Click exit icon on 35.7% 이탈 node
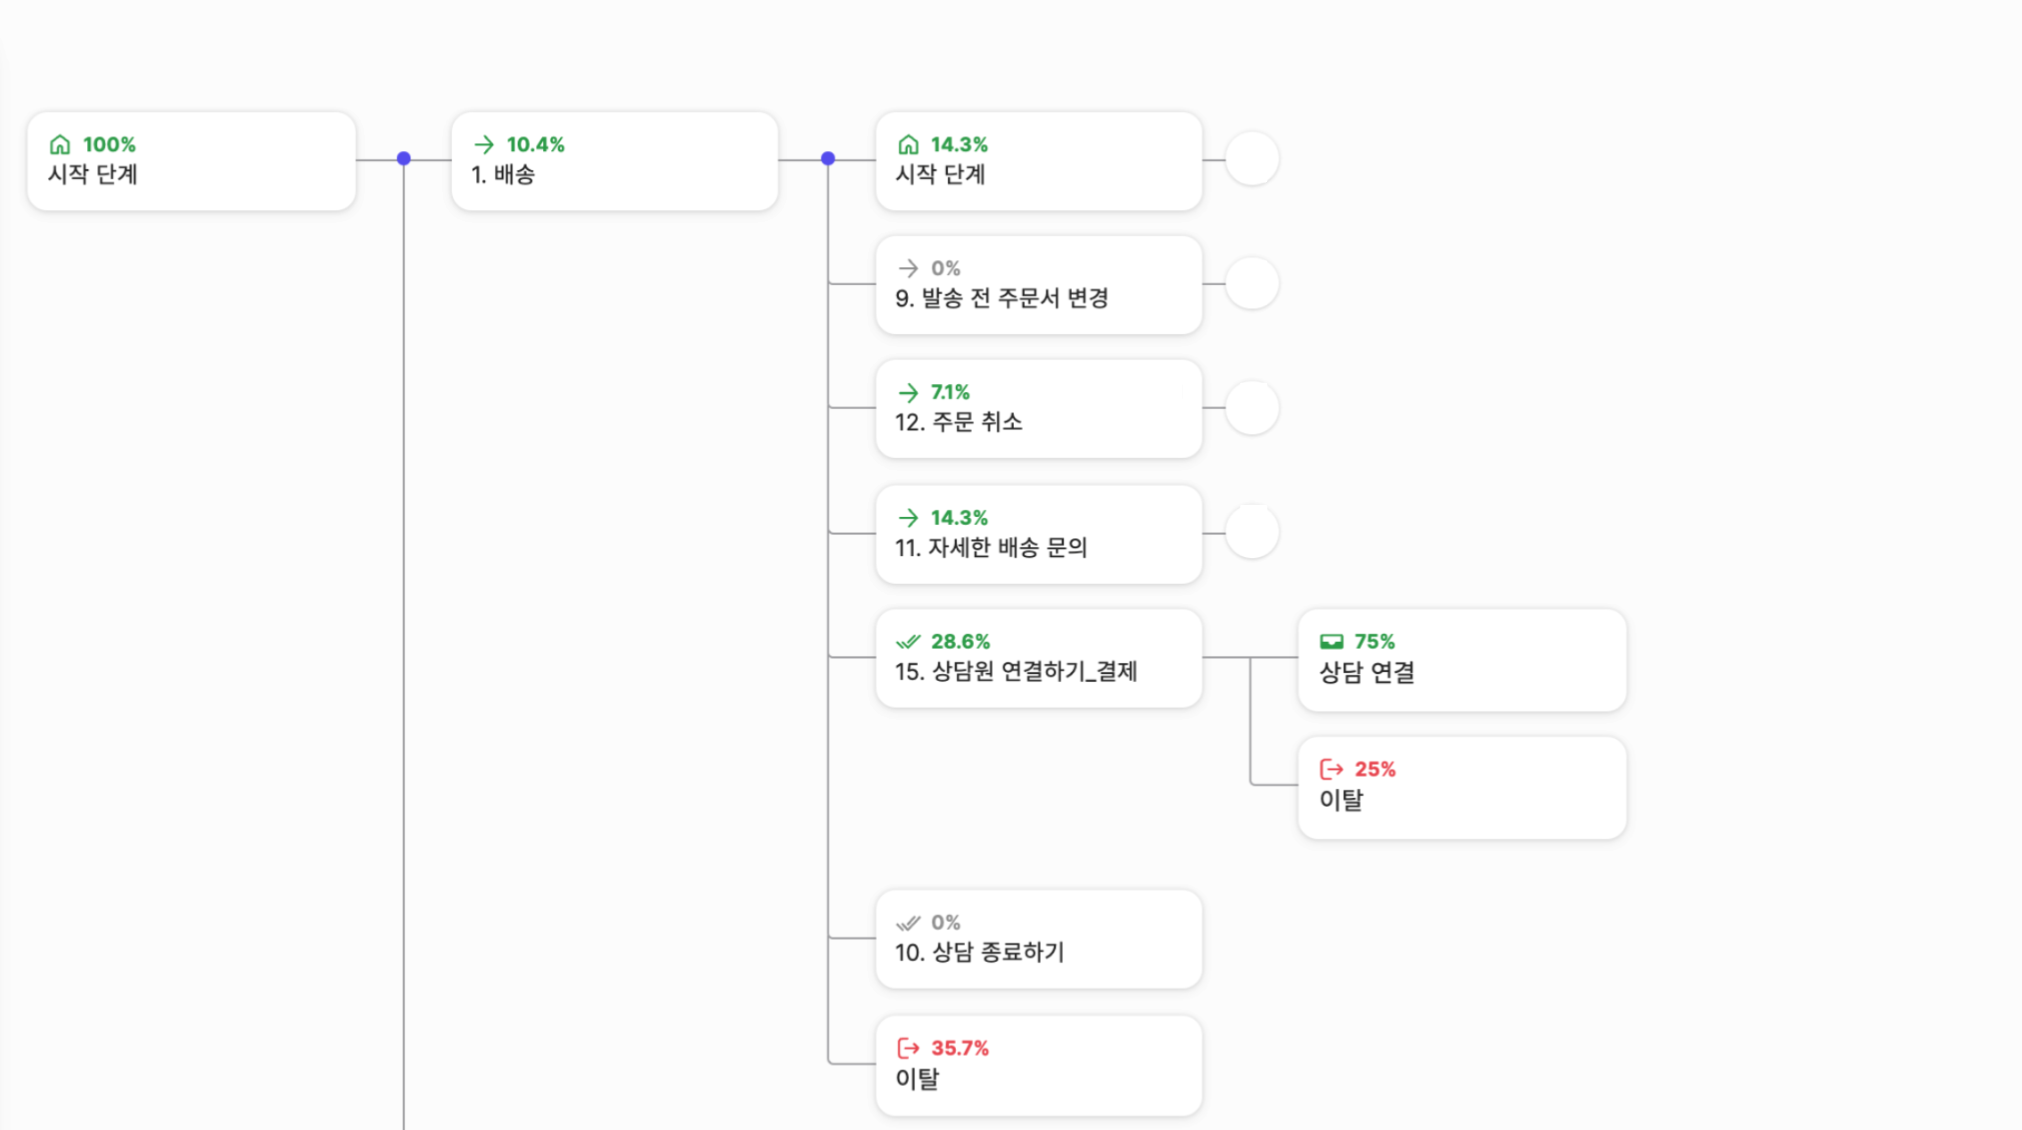The image size is (2022, 1130). (x=908, y=1048)
